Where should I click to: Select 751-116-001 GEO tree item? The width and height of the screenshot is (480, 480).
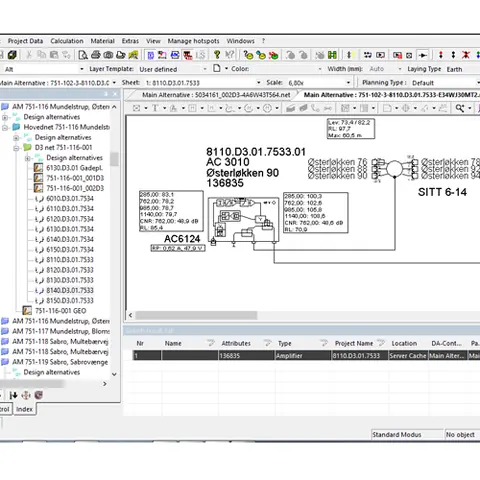(x=60, y=311)
